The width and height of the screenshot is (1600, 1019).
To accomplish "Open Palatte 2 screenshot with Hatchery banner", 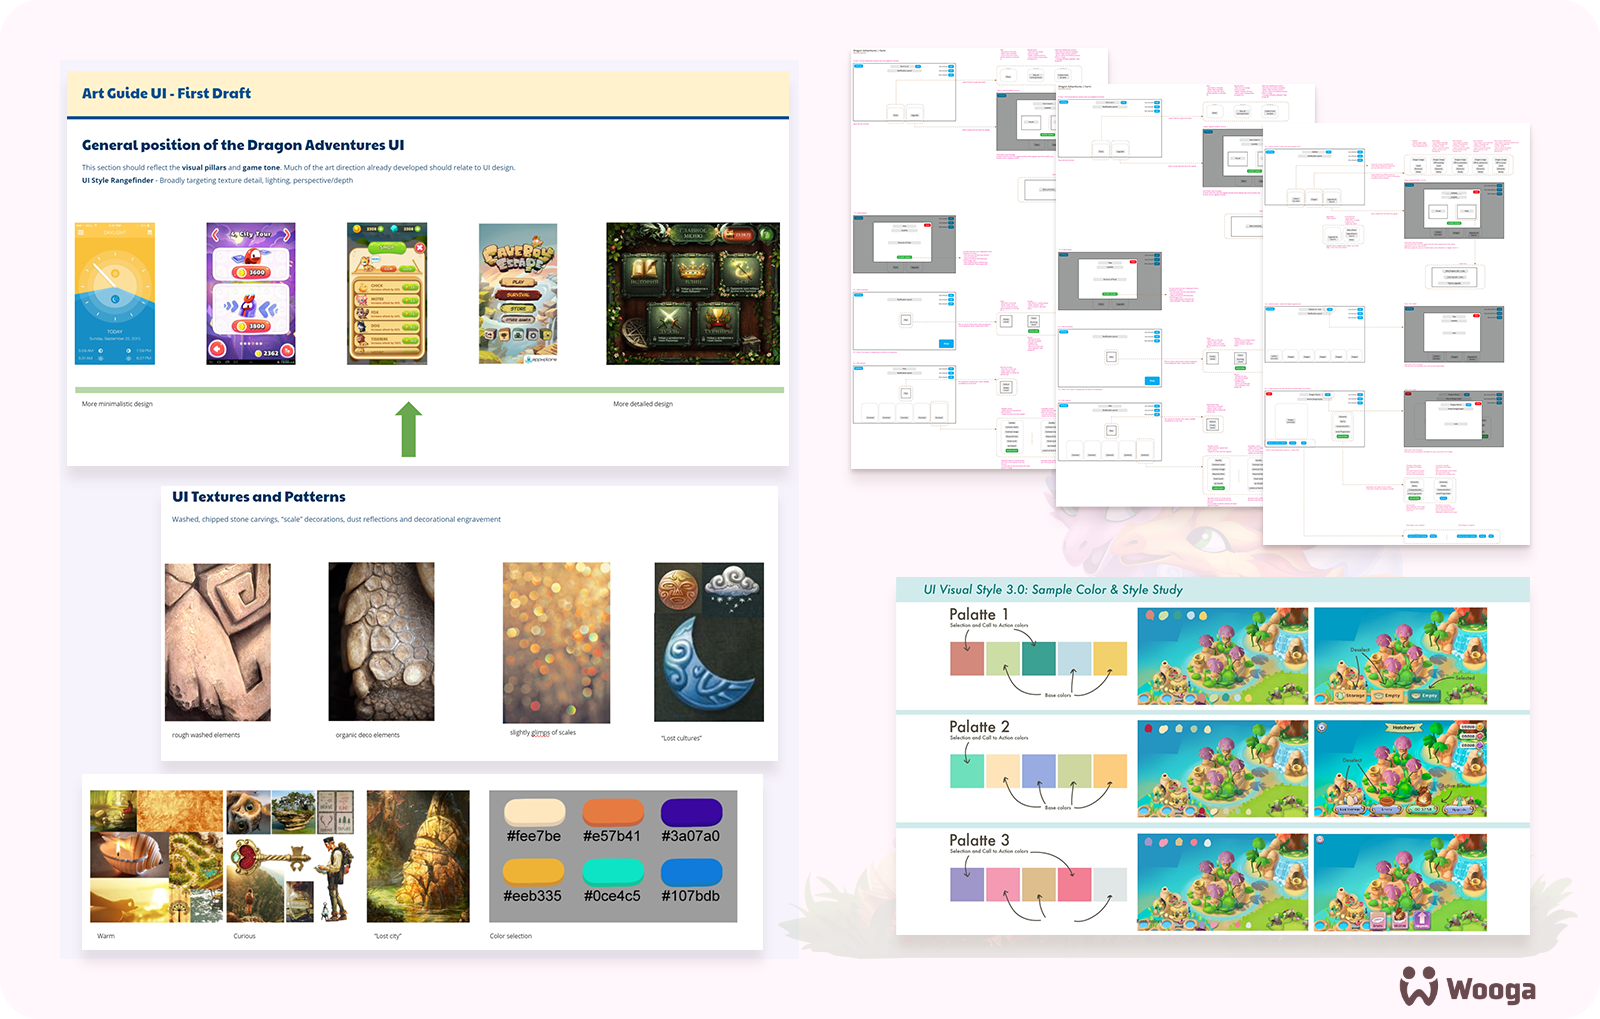I will (x=1400, y=769).
